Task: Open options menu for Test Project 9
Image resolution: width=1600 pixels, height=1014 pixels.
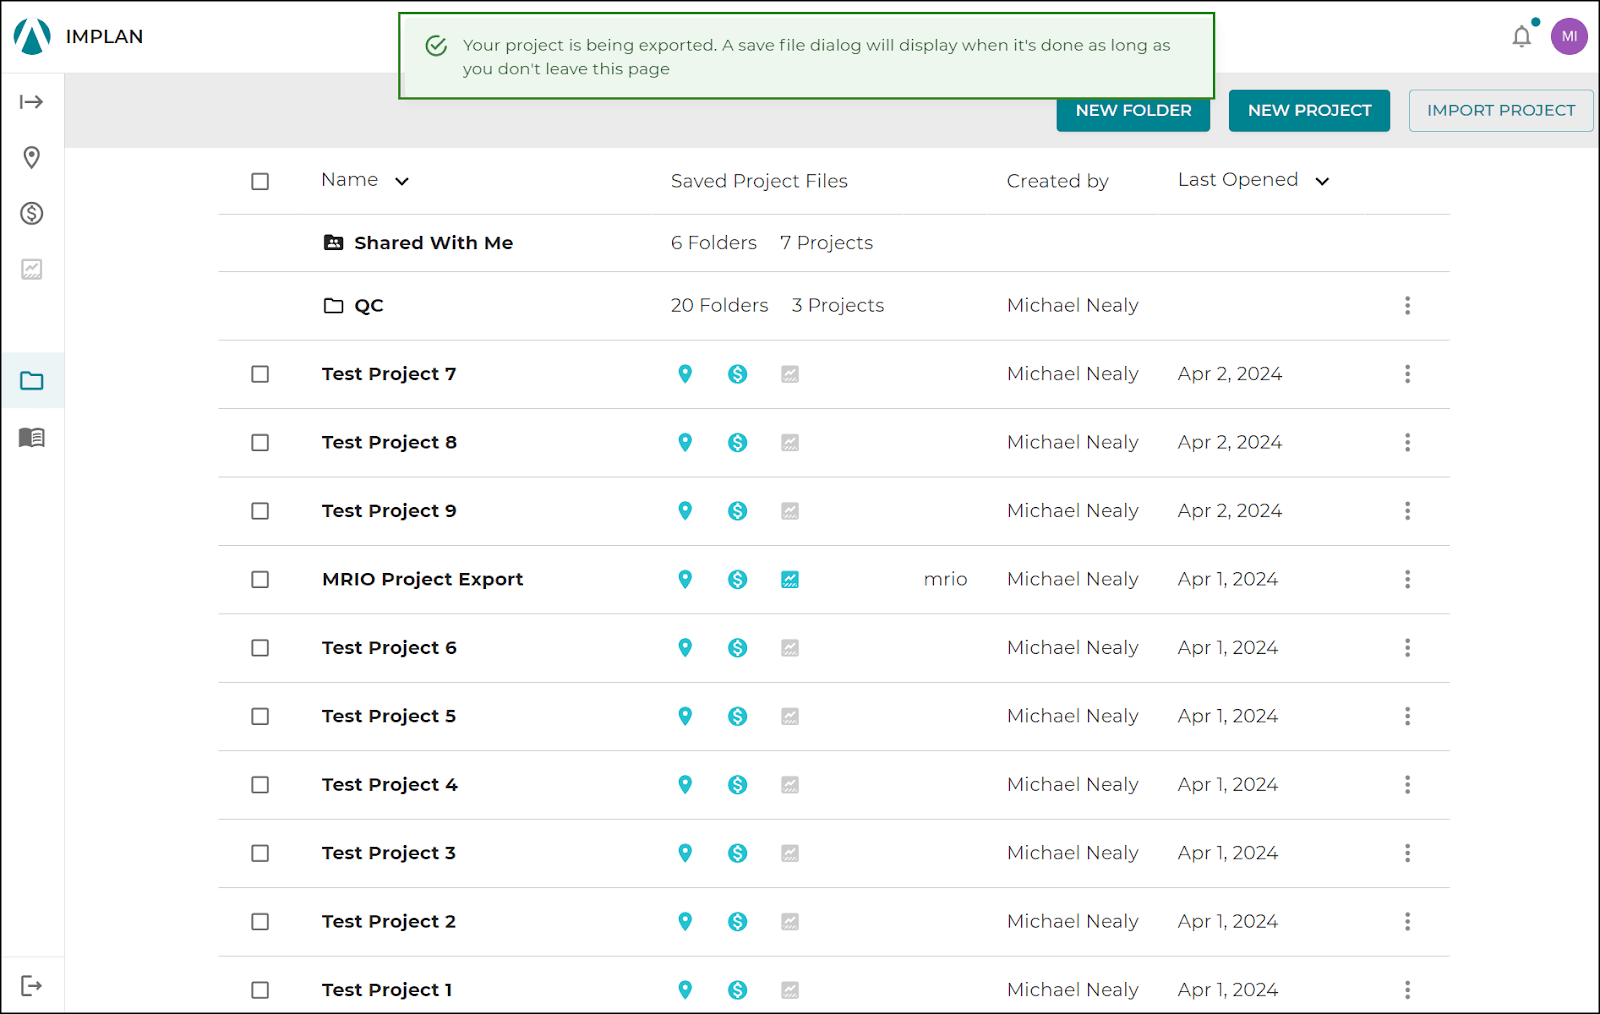Action: pyautogui.click(x=1407, y=511)
